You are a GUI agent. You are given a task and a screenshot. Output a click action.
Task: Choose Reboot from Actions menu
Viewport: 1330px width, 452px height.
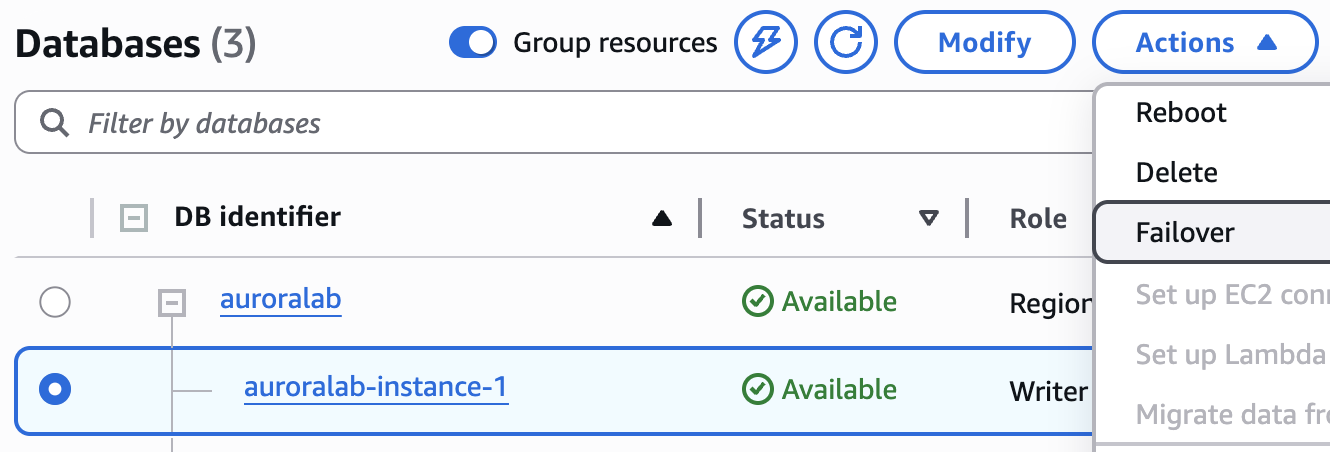pos(1181,112)
